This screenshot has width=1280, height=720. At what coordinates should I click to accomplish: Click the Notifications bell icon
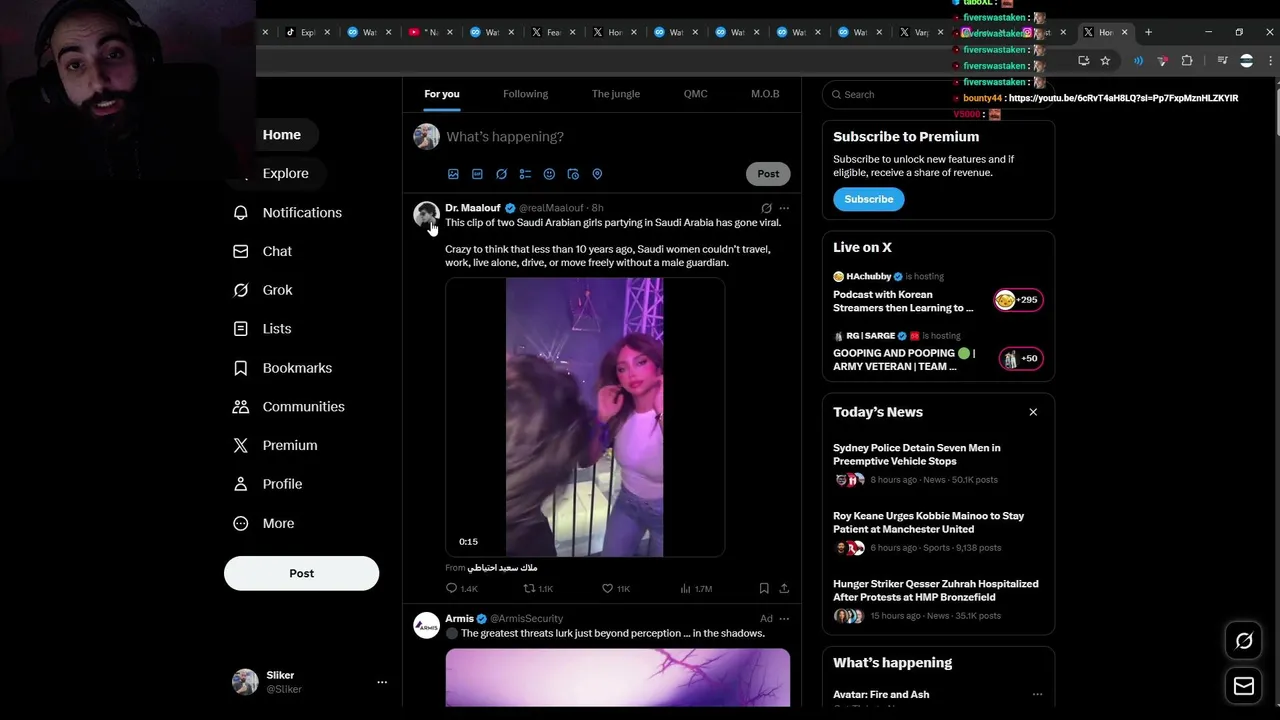[240, 213]
